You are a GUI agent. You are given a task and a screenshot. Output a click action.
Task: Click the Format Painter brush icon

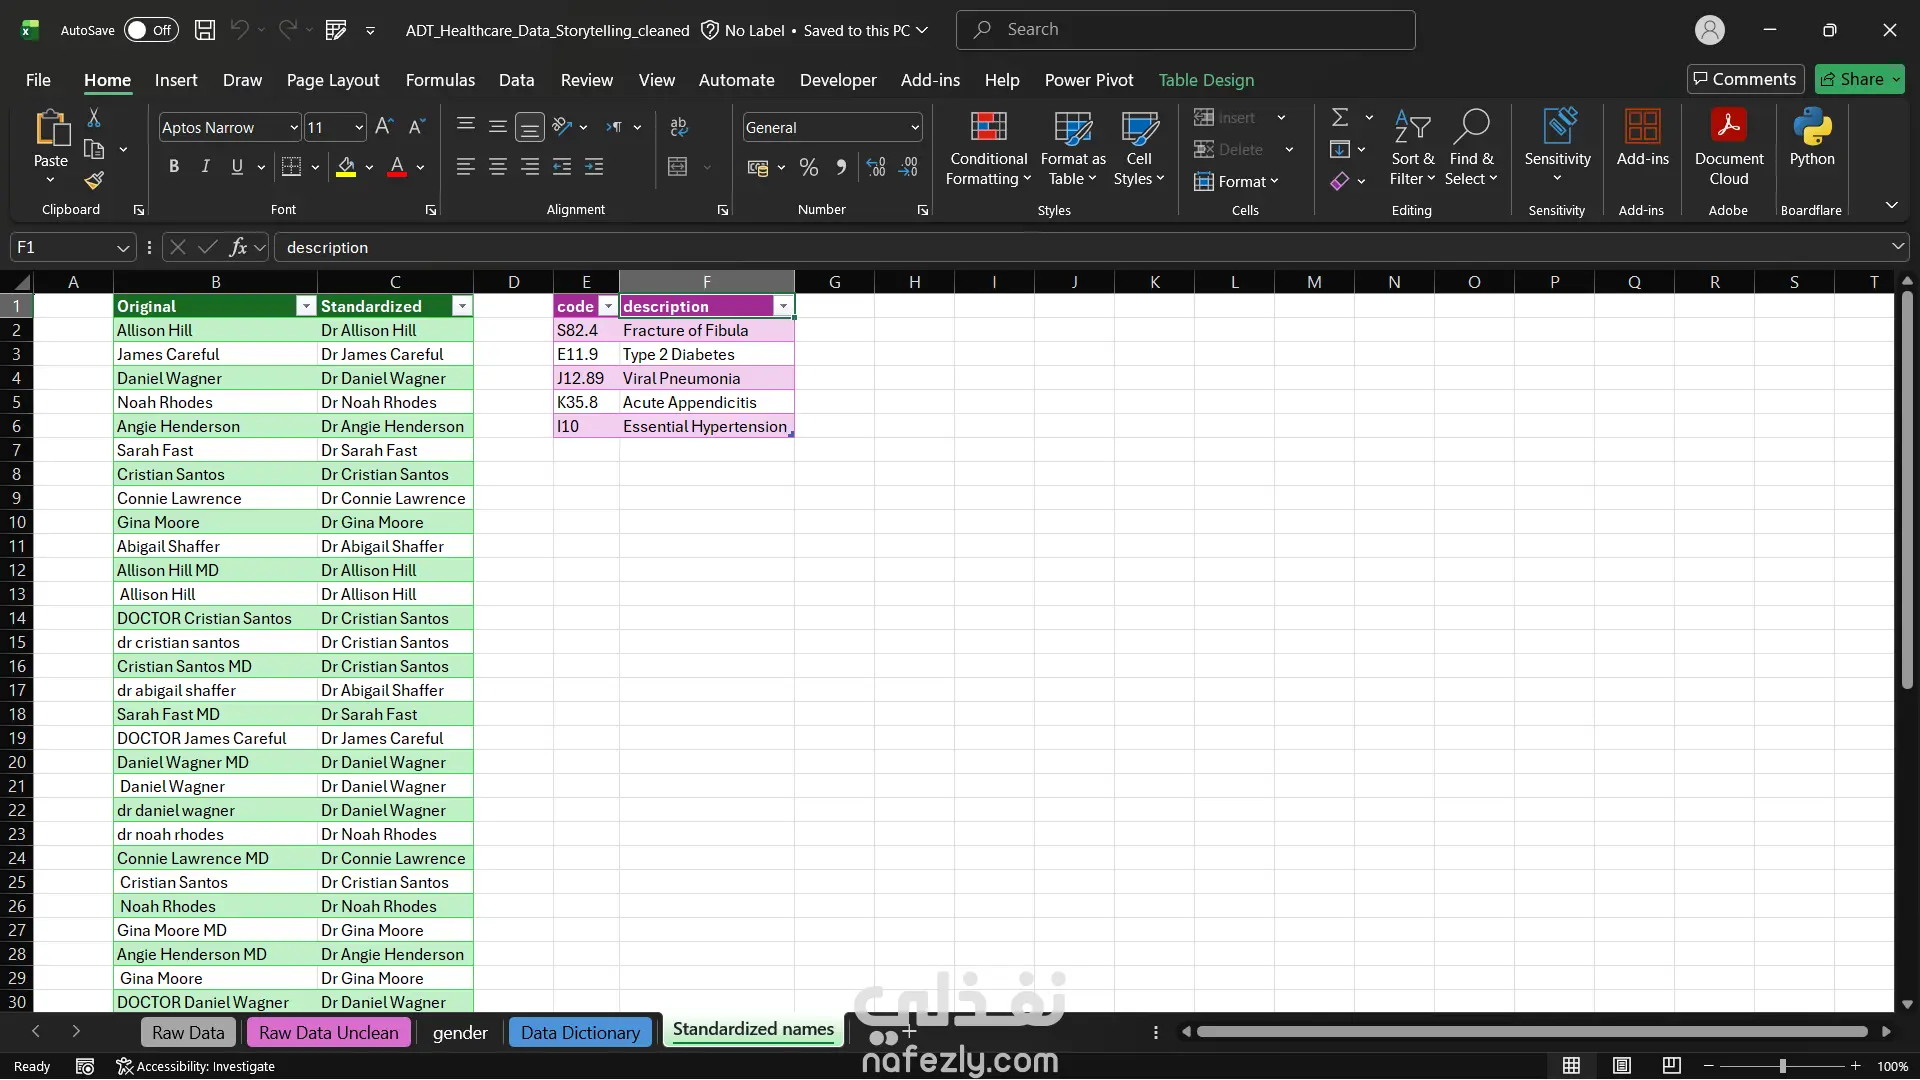94,180
